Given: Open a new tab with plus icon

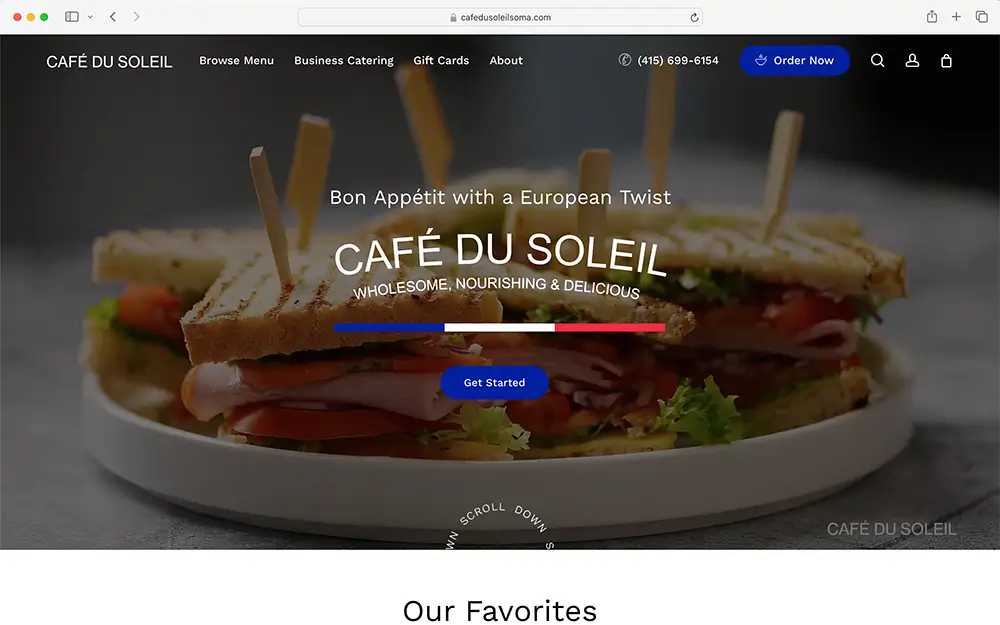Looking at the screenshot, I should 956,17.
